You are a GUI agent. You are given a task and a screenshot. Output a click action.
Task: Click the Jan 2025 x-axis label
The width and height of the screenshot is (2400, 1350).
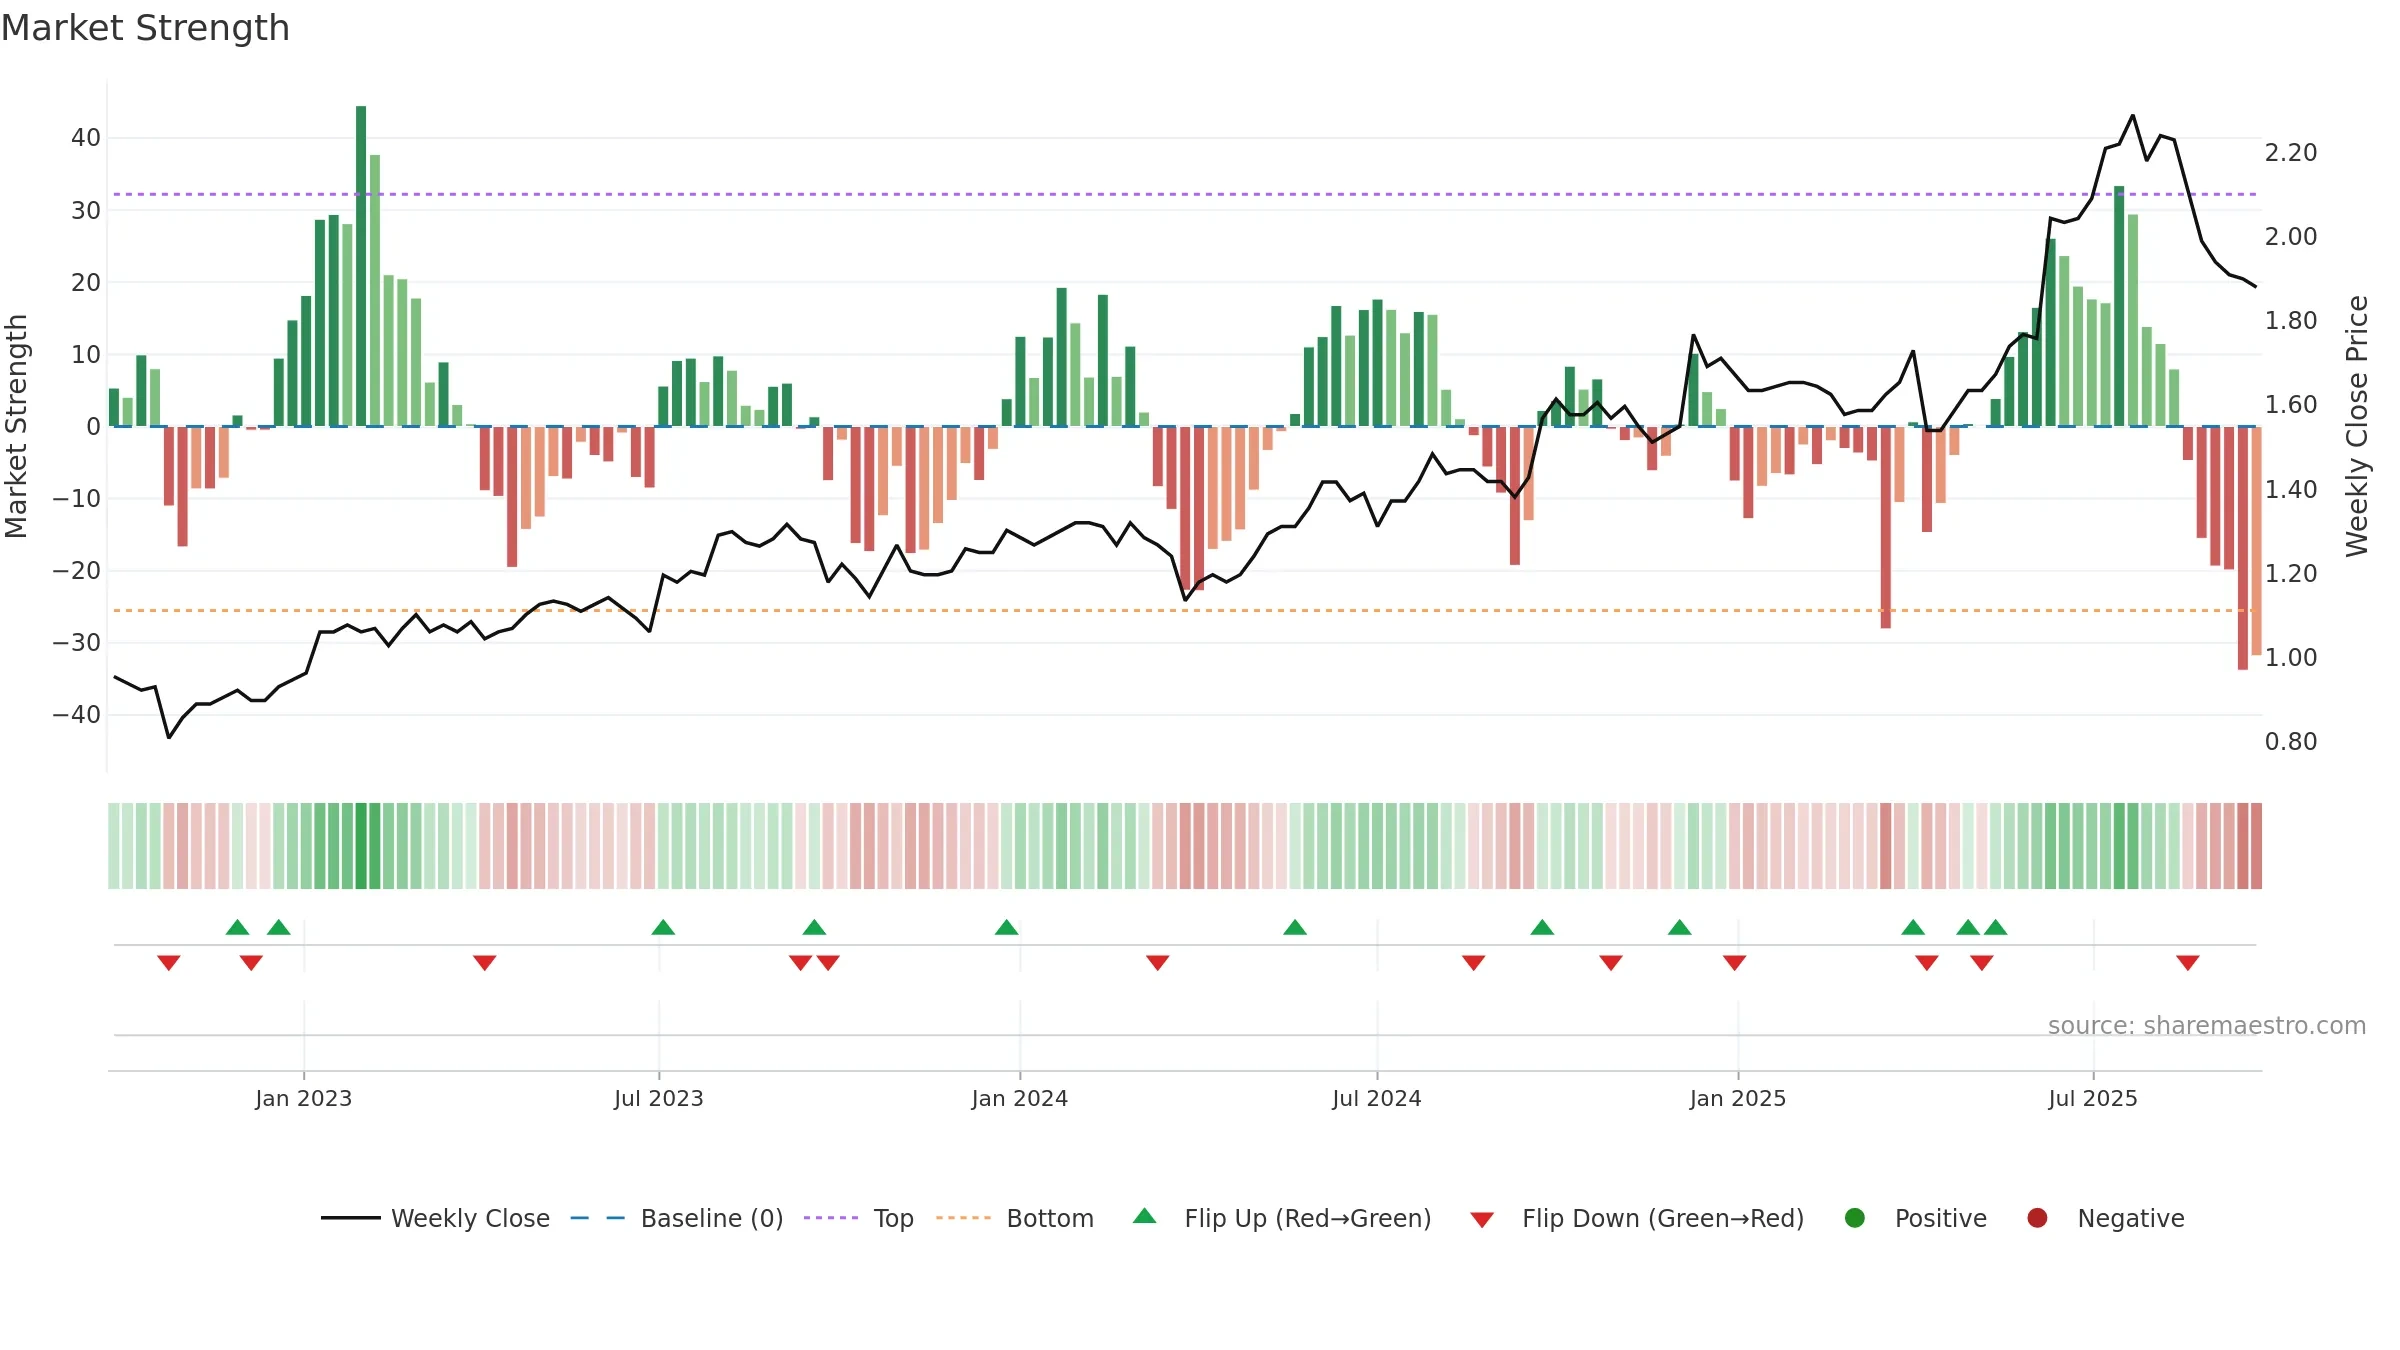tap(1738, 1098)
